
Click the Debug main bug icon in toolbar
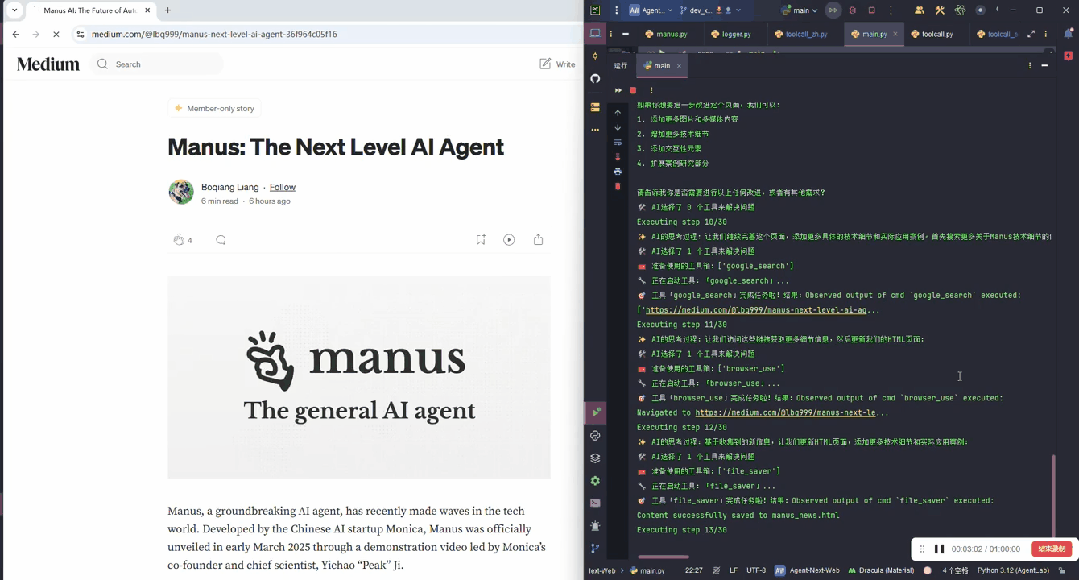click(853, 10)
